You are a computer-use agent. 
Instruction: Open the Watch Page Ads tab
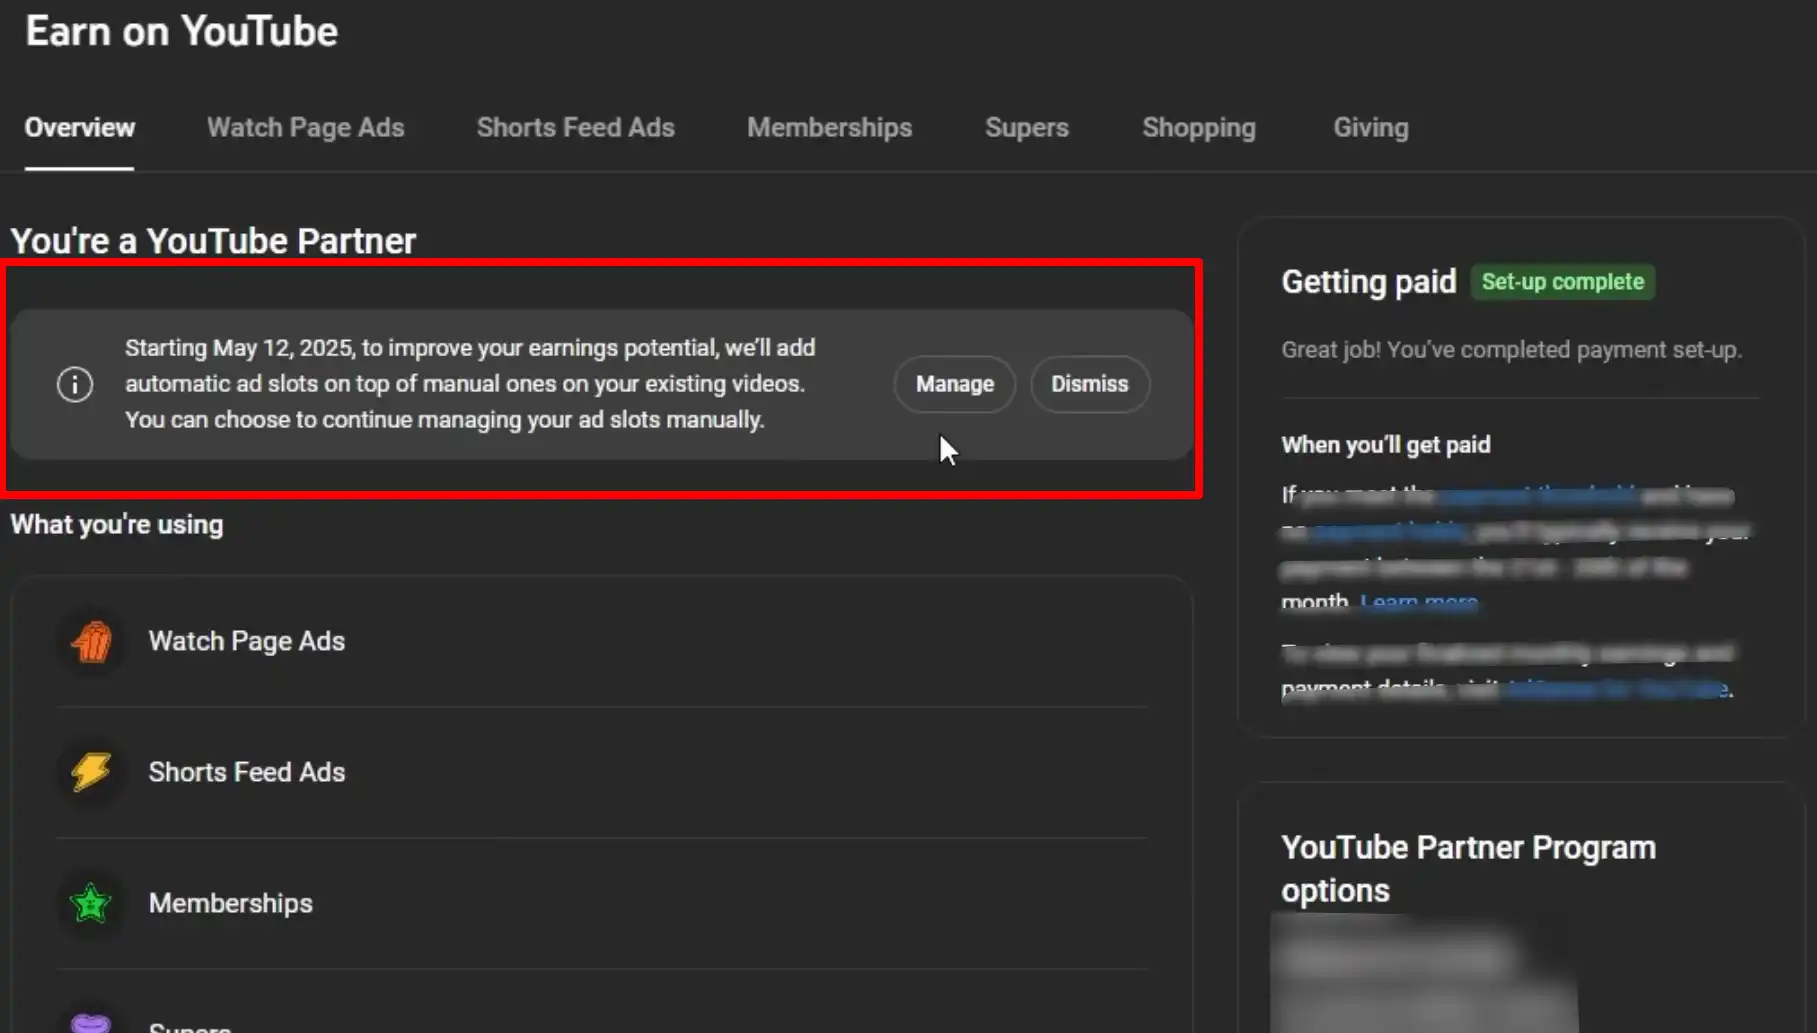click(x=305, y=128)
